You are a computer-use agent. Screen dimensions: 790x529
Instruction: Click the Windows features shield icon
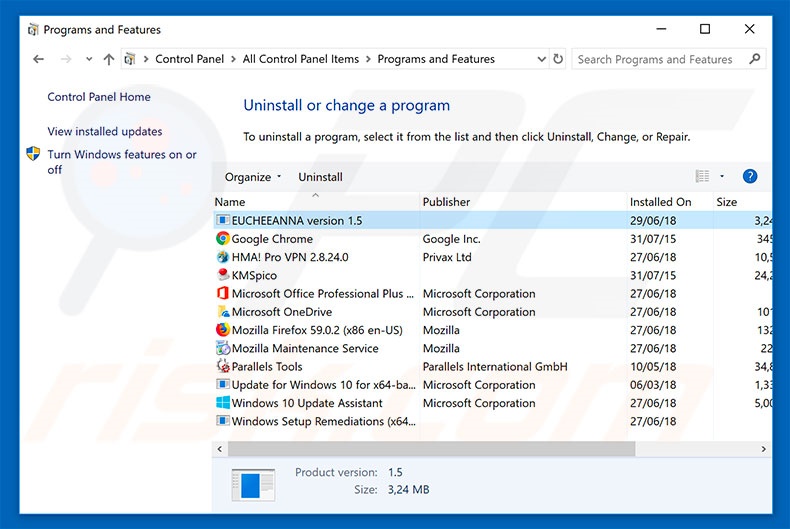click(x=33, y=154)
